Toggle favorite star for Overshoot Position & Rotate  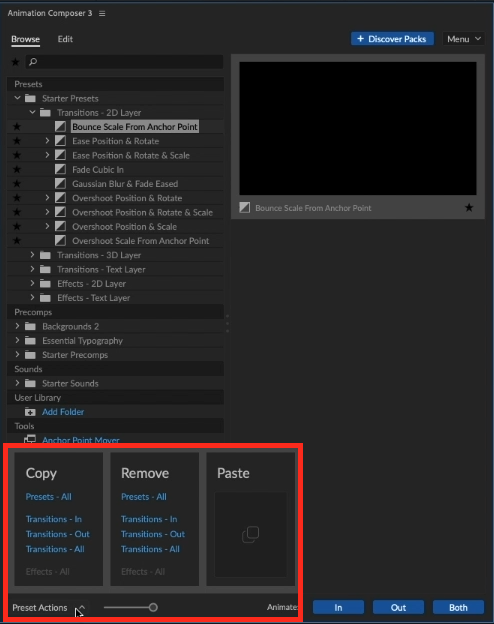[17, 198]
